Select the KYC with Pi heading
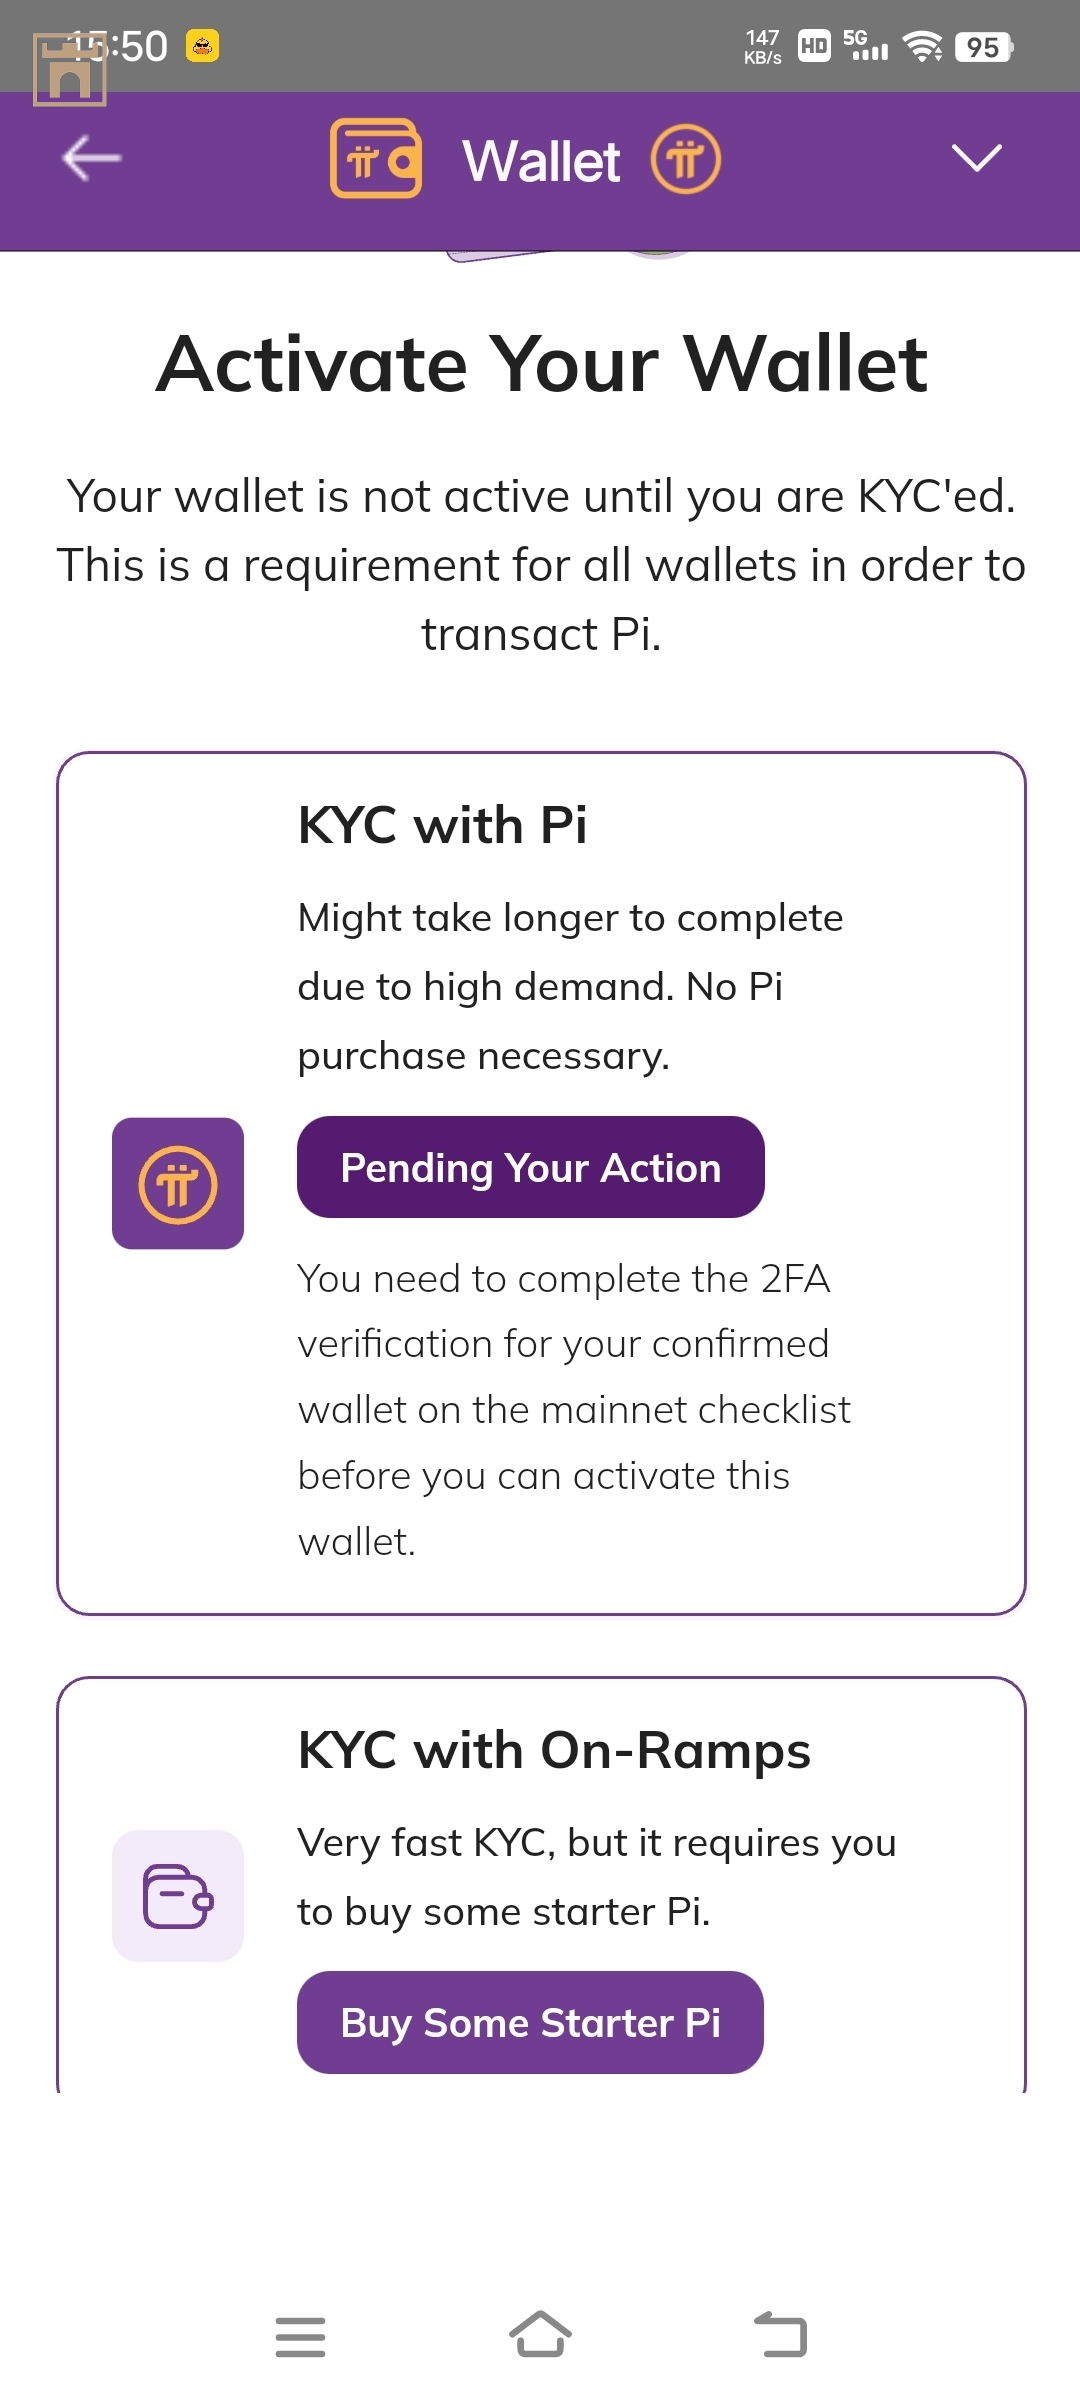The image size is (1080, 2400). pos(443,825)
